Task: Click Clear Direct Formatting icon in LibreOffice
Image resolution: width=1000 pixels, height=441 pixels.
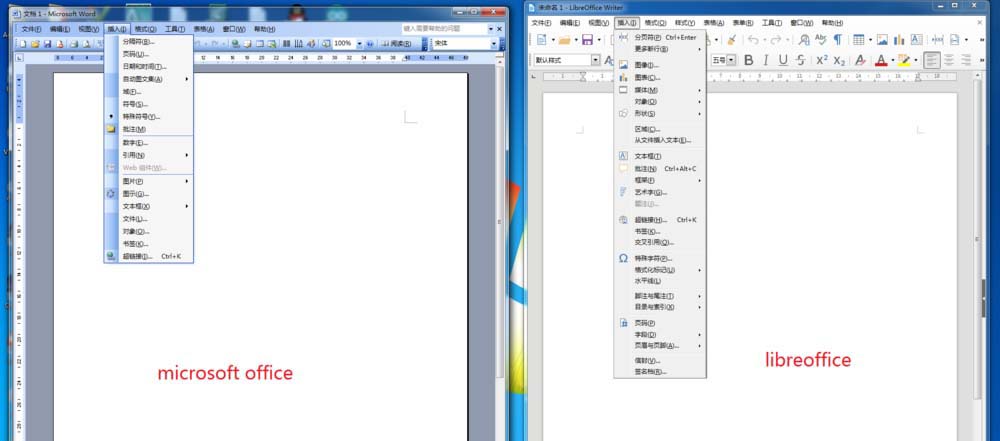Action: [x=860, y=60]
